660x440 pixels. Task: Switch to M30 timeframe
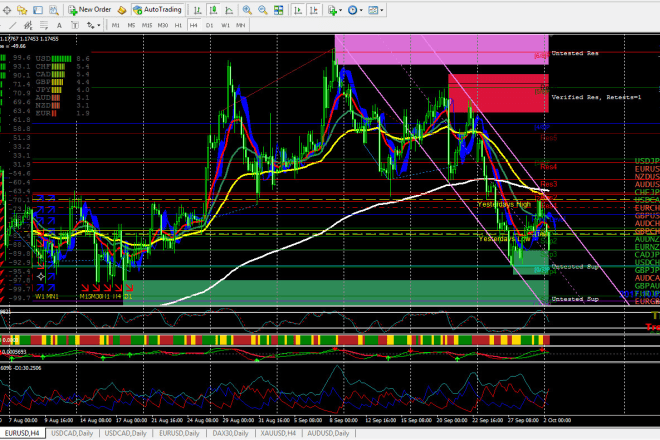point(162,26)
